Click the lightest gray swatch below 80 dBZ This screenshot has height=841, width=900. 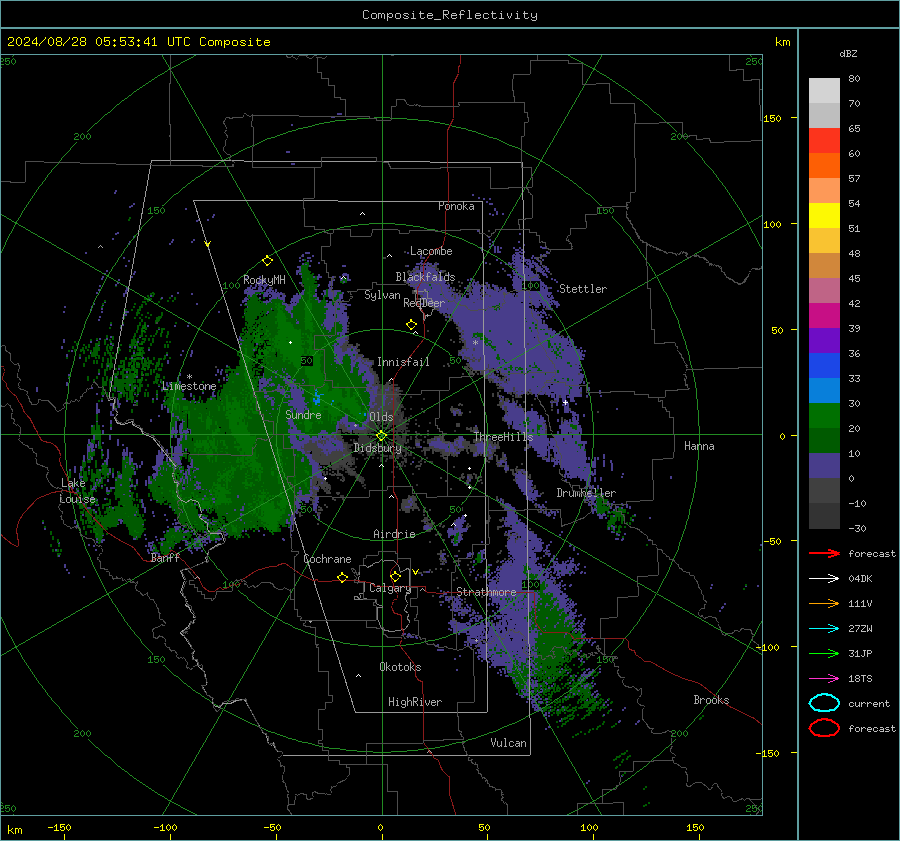[x=824, y=91]
